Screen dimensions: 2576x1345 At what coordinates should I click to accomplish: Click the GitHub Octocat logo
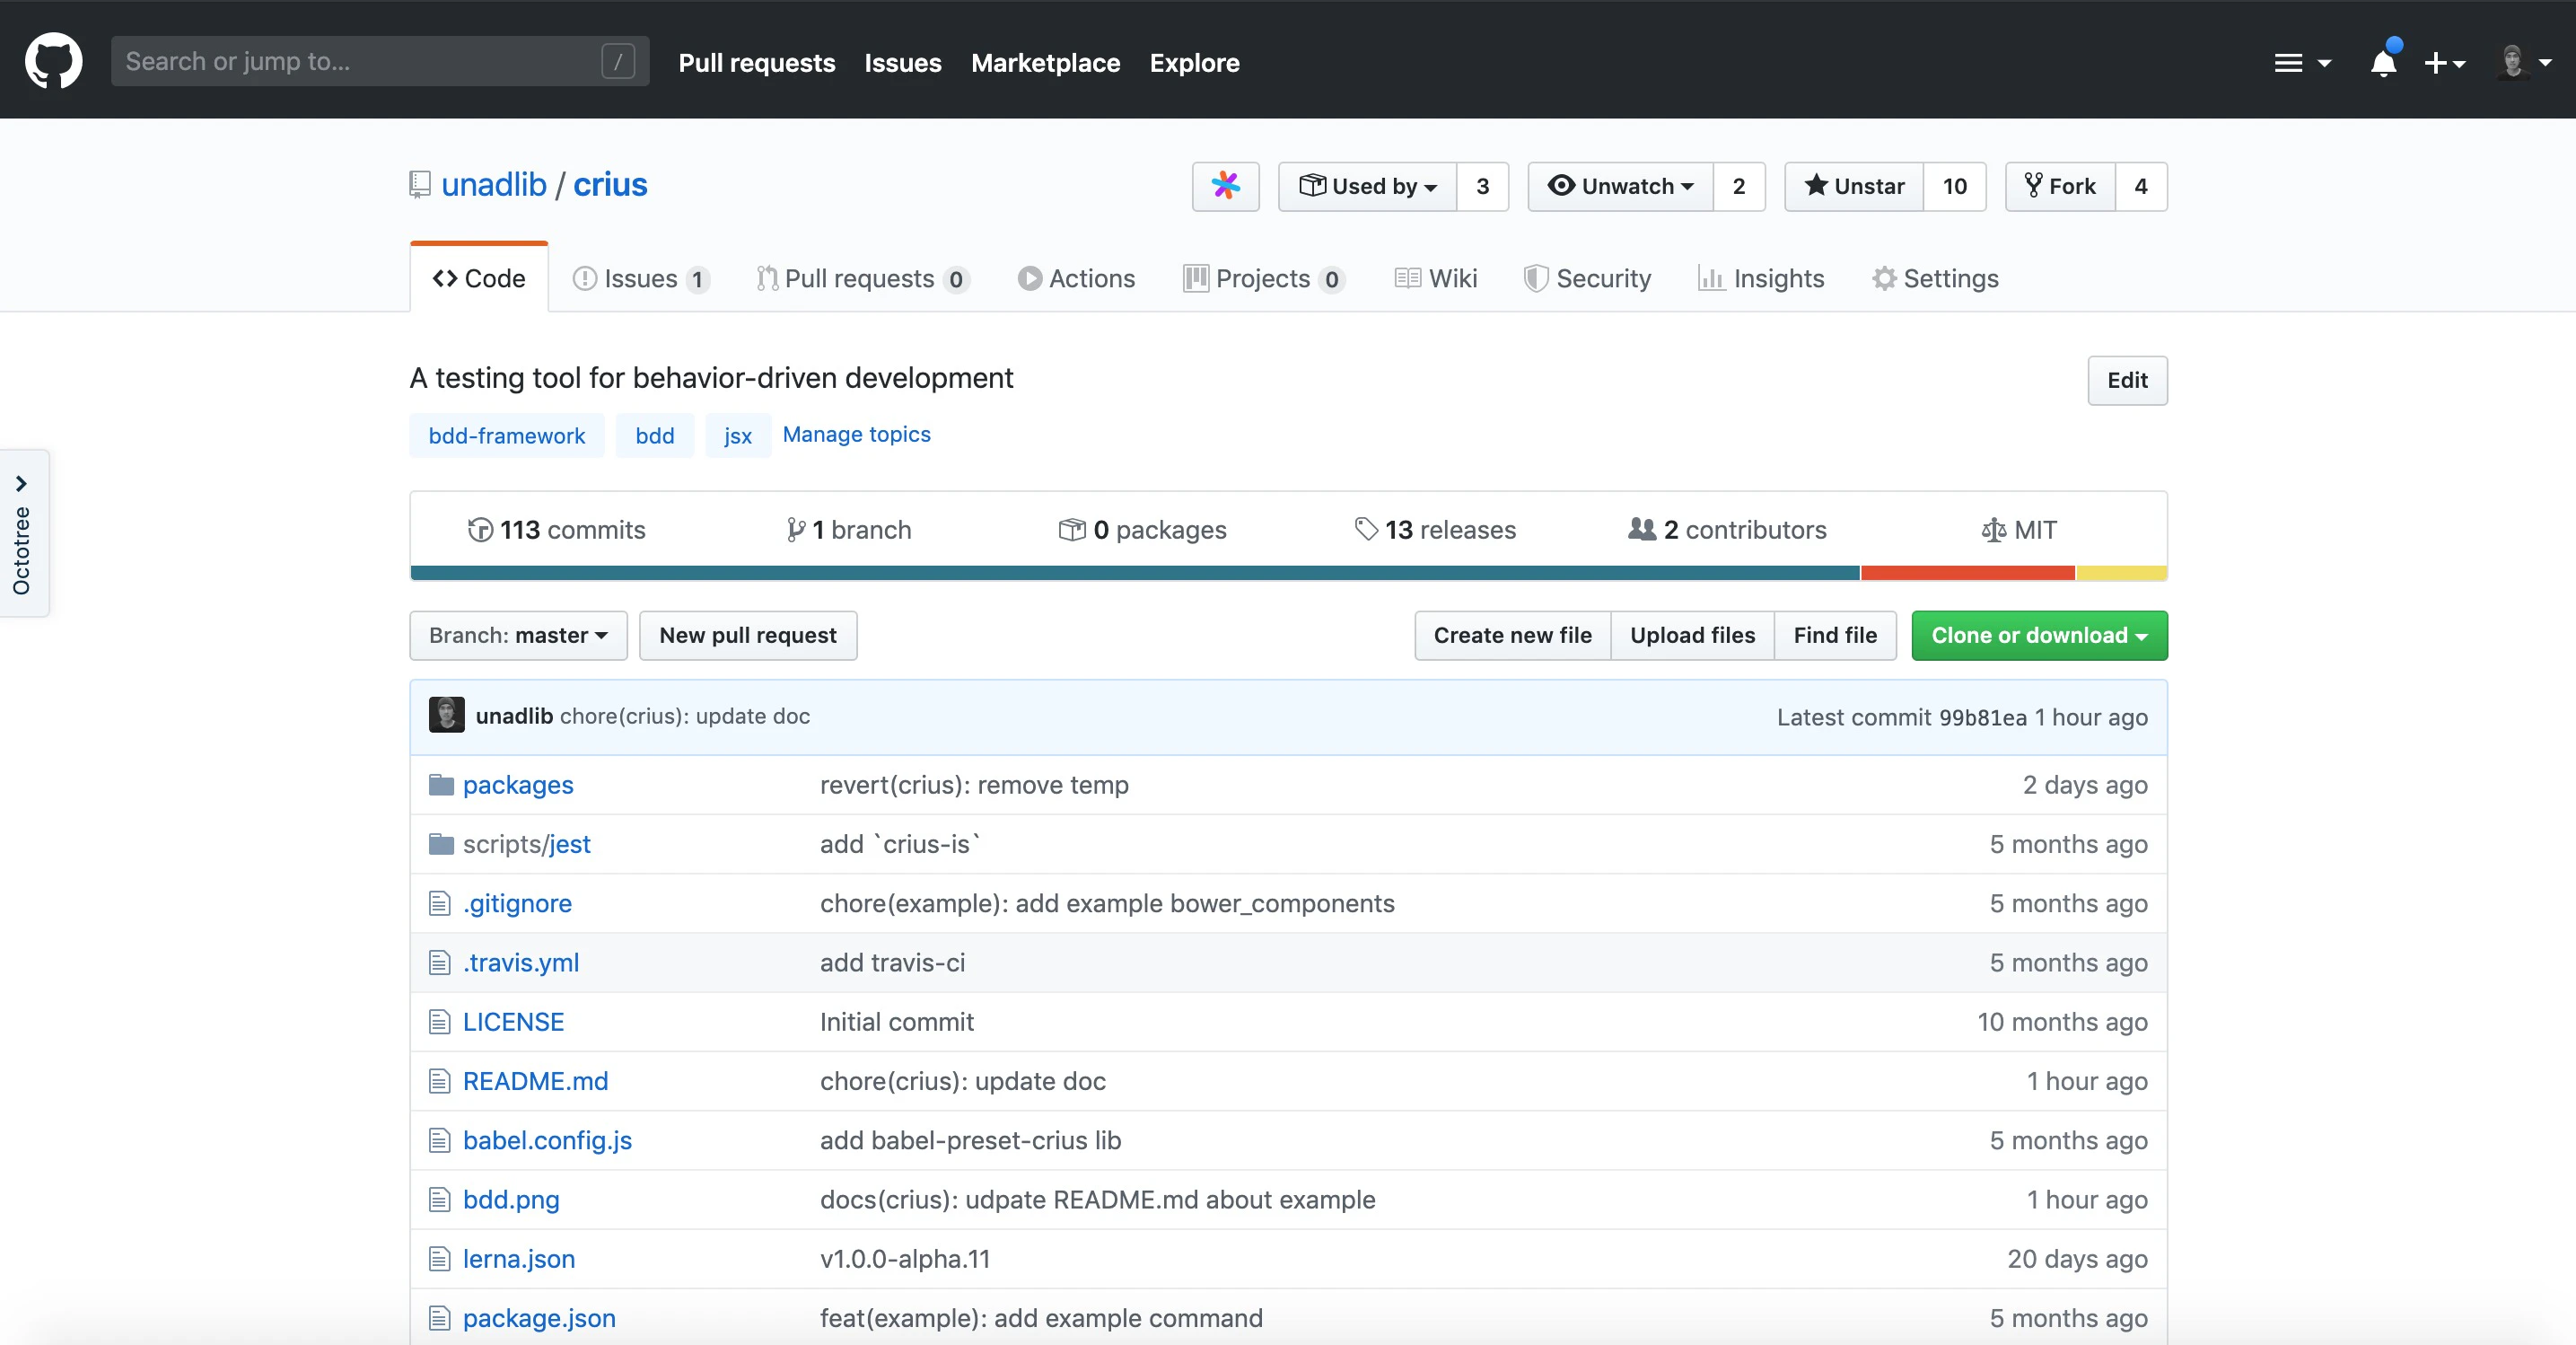[x=53, y=61]
